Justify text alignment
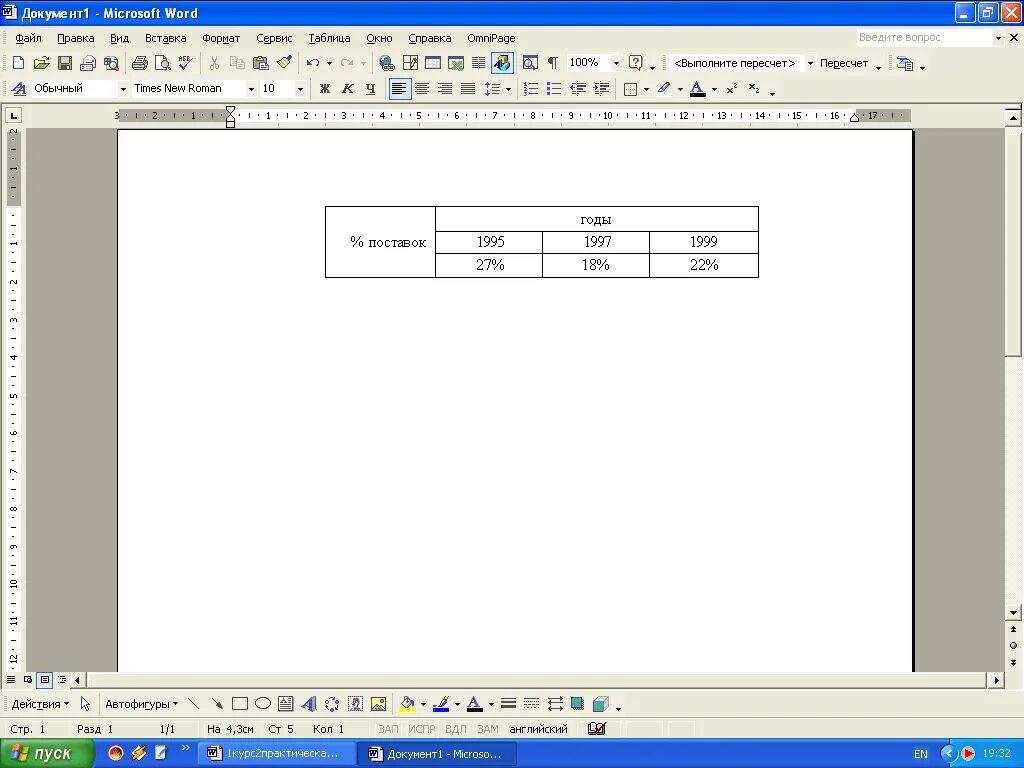The width and height of the screenshot is (1024, 768). (x=468, y=89)
